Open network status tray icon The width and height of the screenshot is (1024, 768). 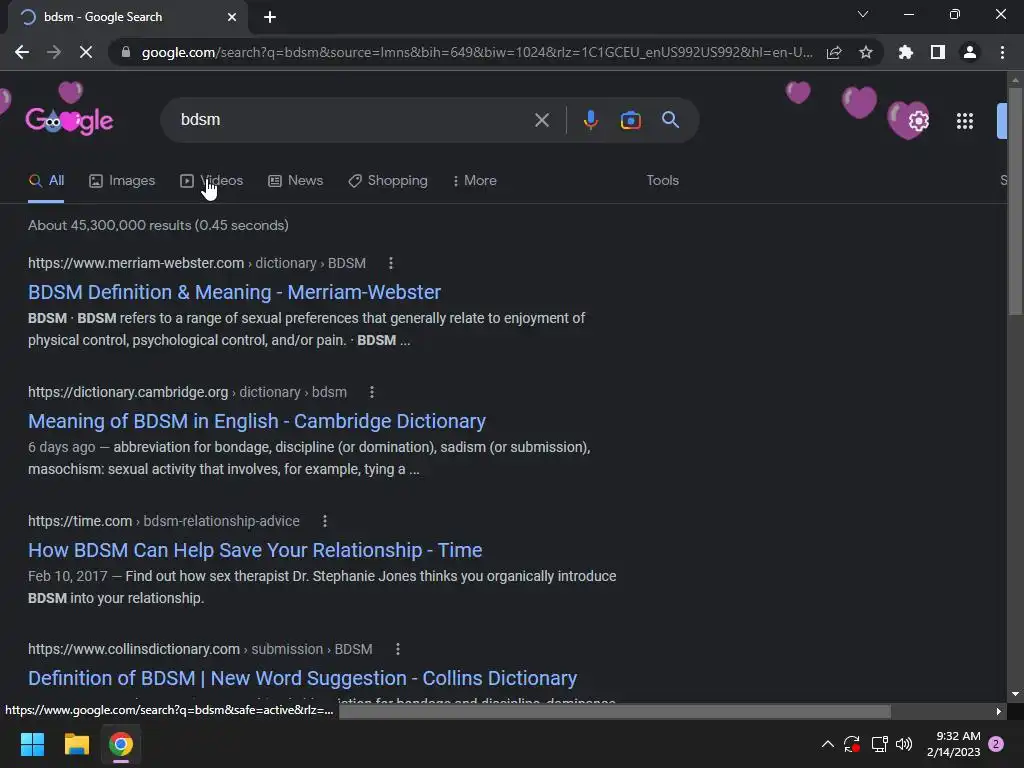(x=879, y=744)
